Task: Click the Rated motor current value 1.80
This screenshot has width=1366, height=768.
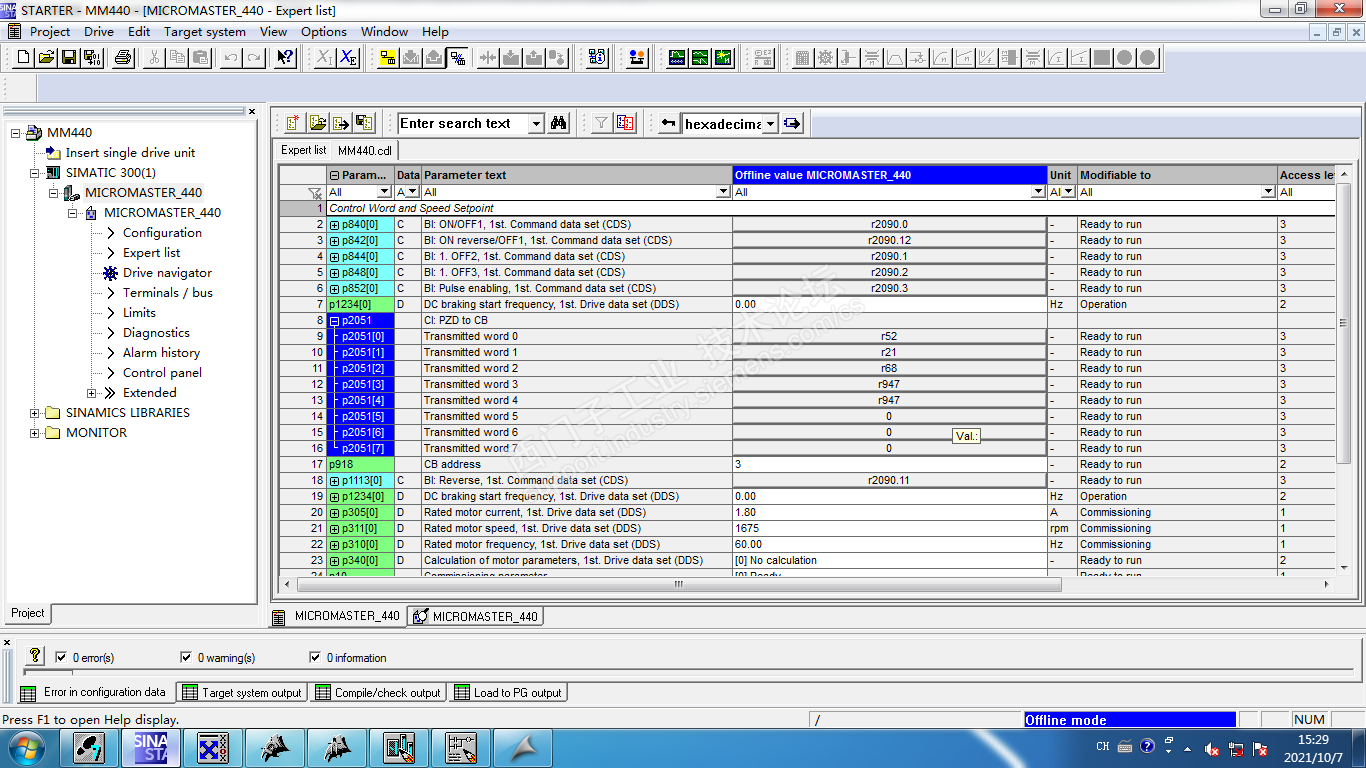Action: pos(889,513)
